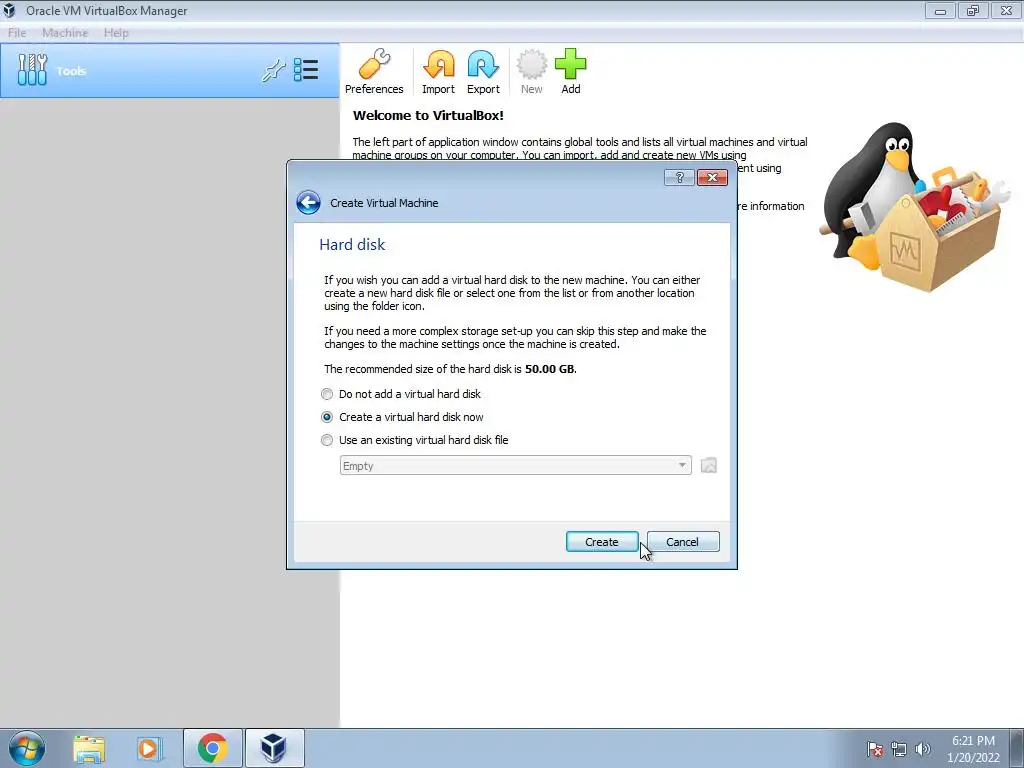The image size is (1024, 768).
Task: Click the 'Hard disk' heading text
Action: coord(352,244)
